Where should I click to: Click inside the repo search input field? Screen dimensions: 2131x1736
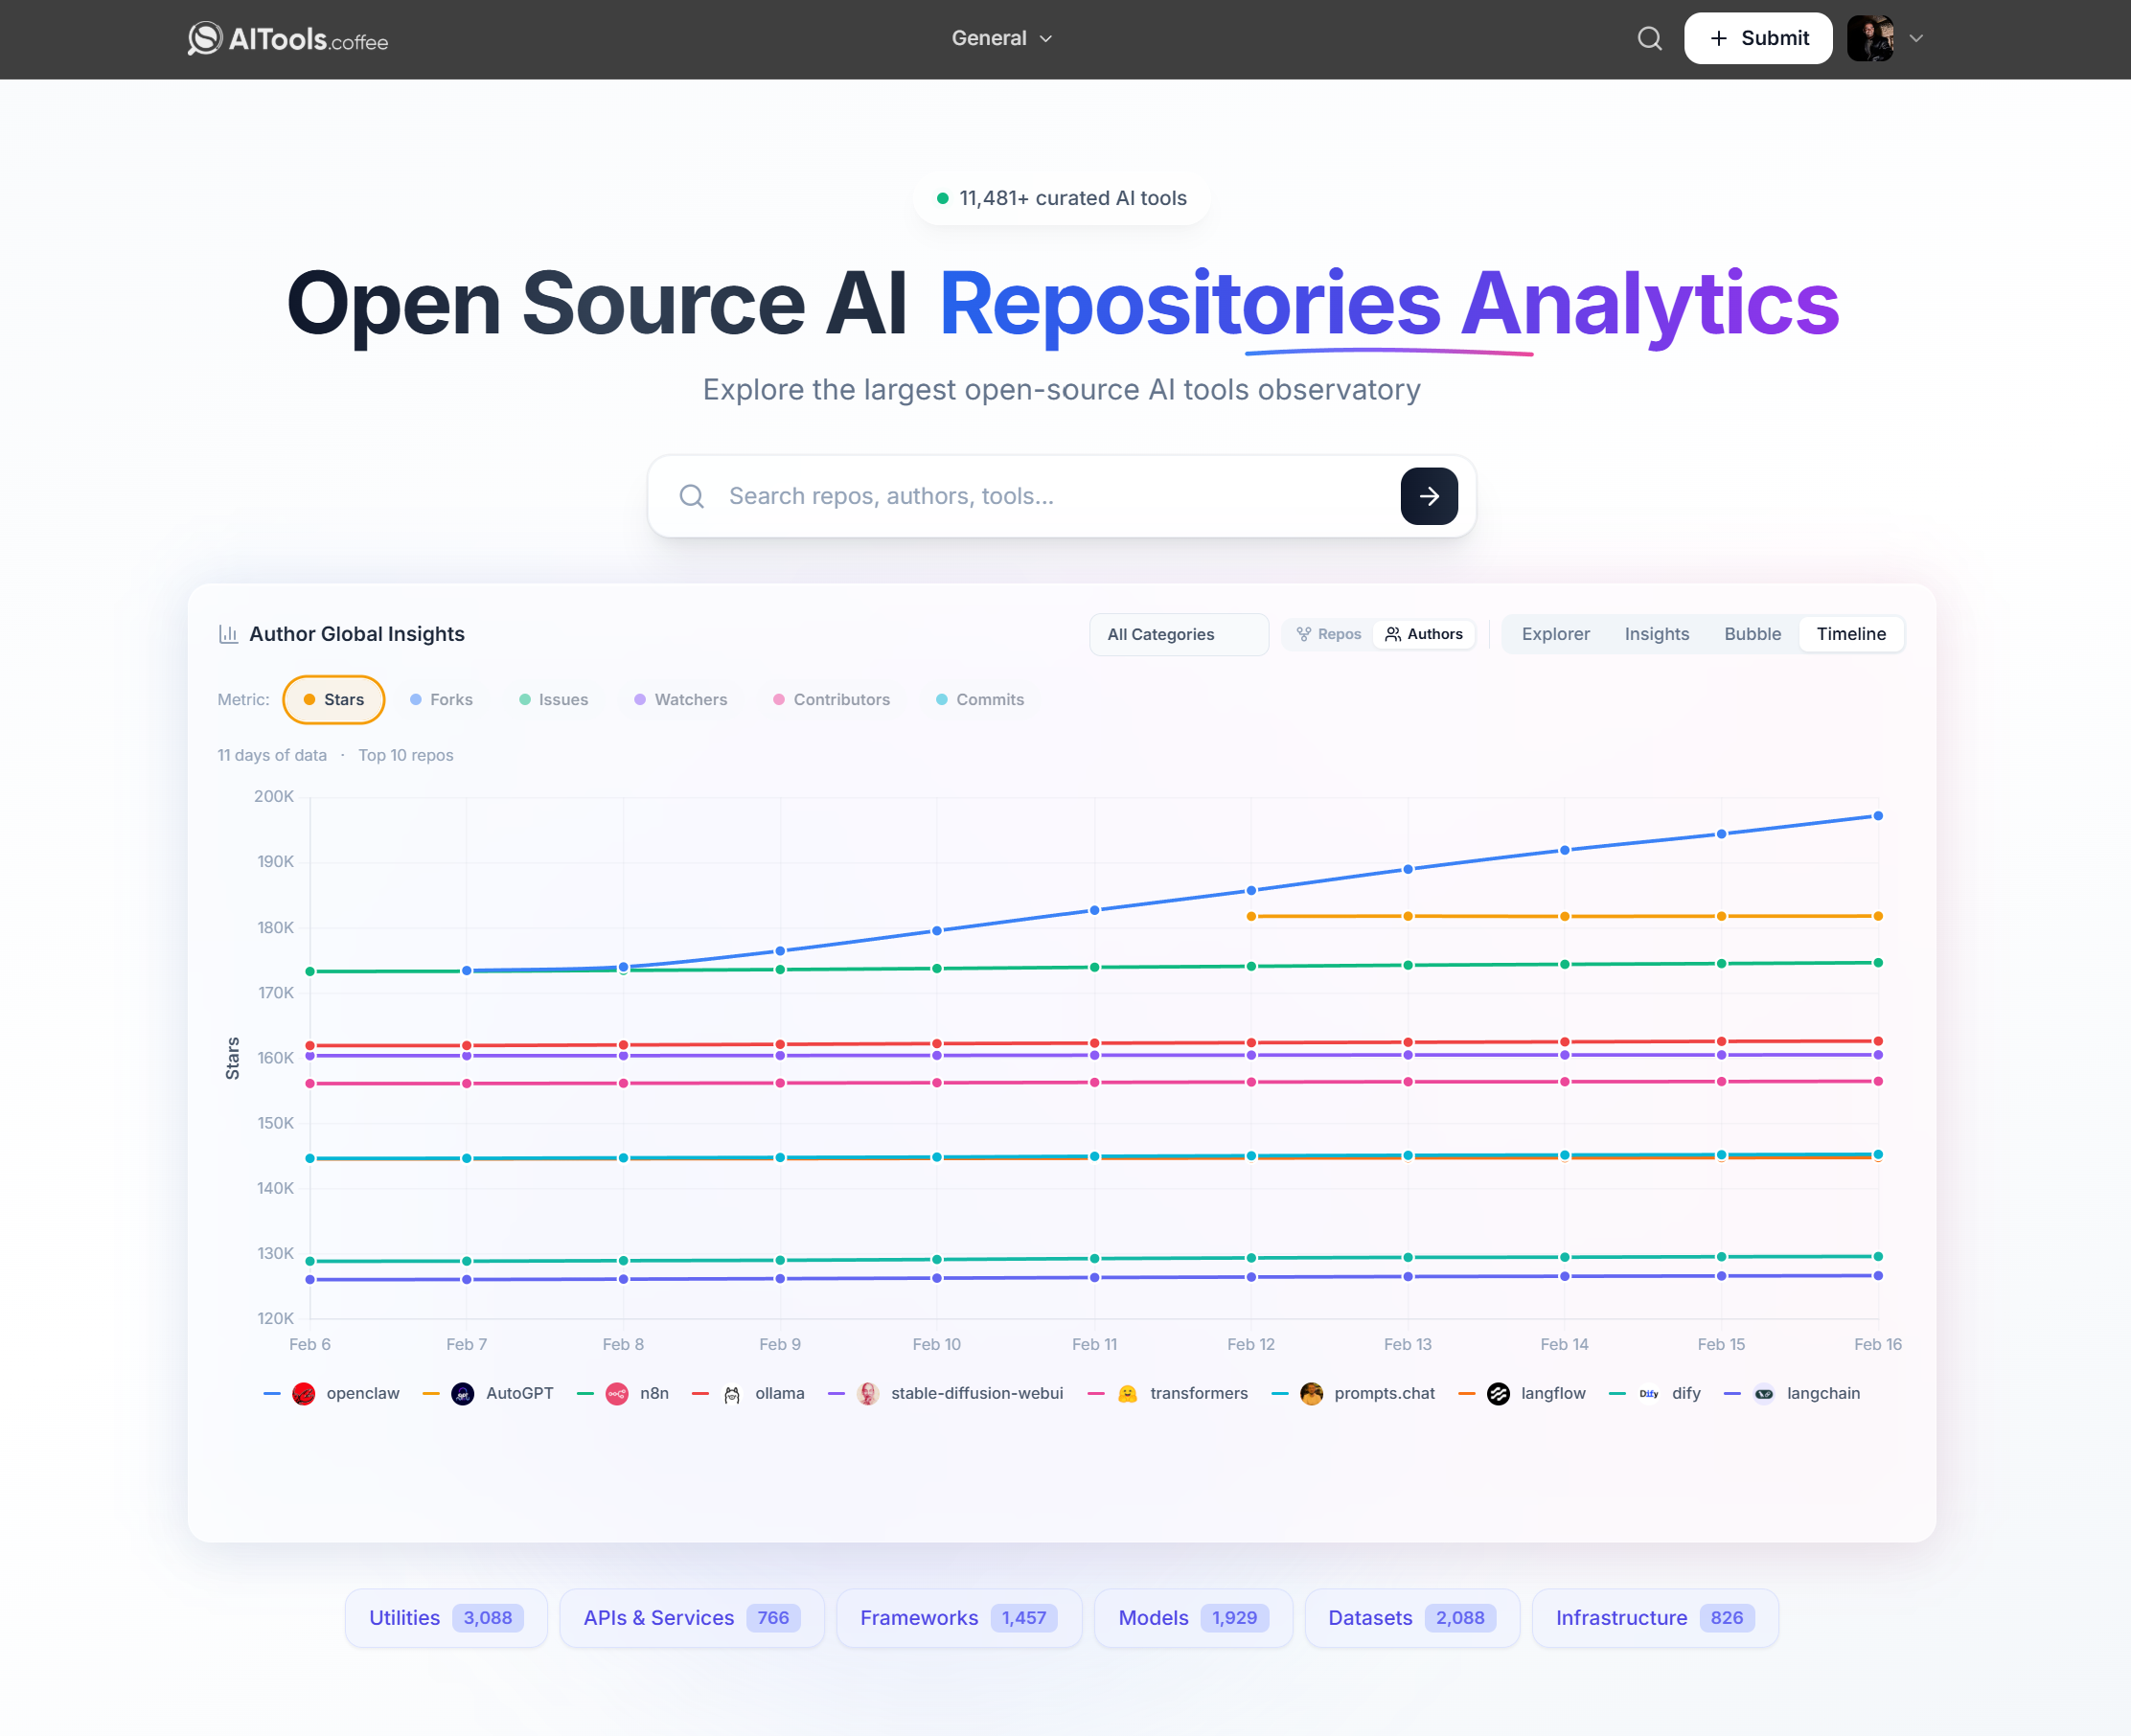coord(1000,496)
